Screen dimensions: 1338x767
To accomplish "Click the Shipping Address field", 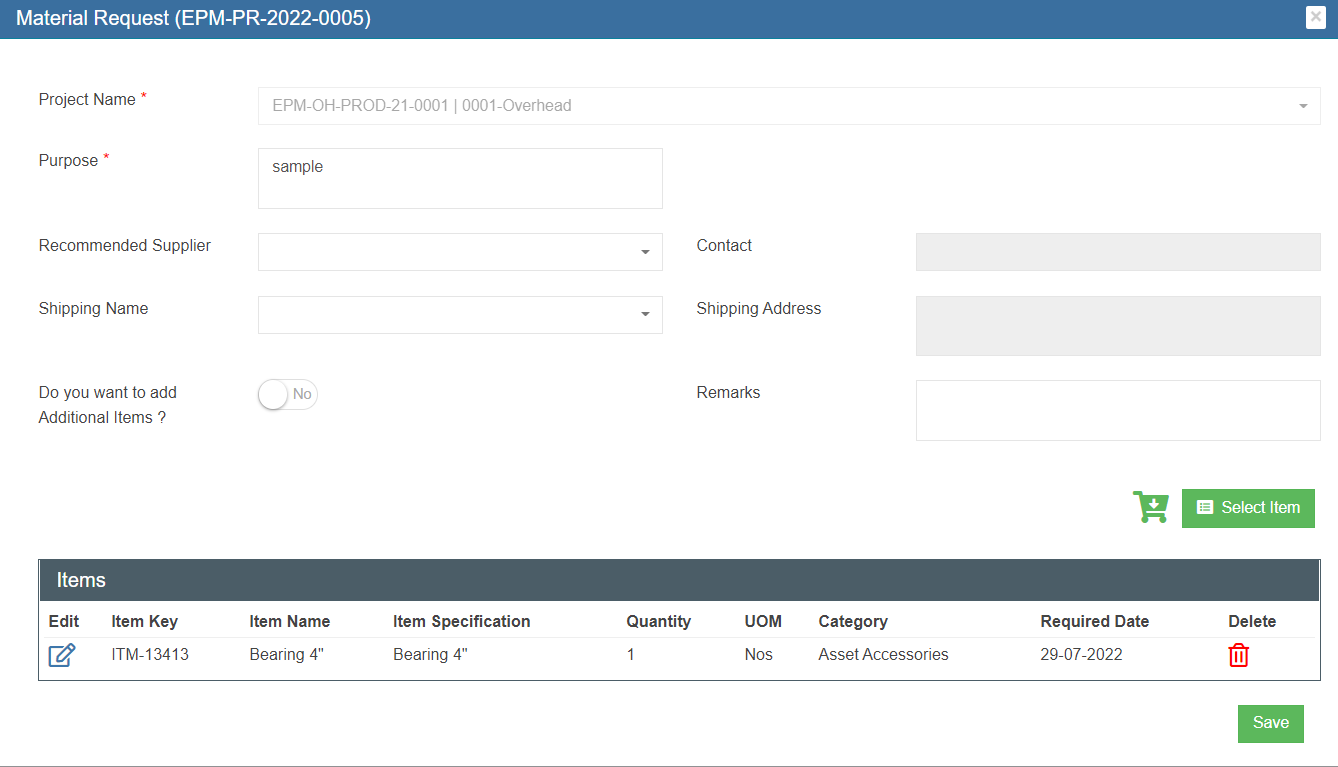I will (x=1117, y=326).
